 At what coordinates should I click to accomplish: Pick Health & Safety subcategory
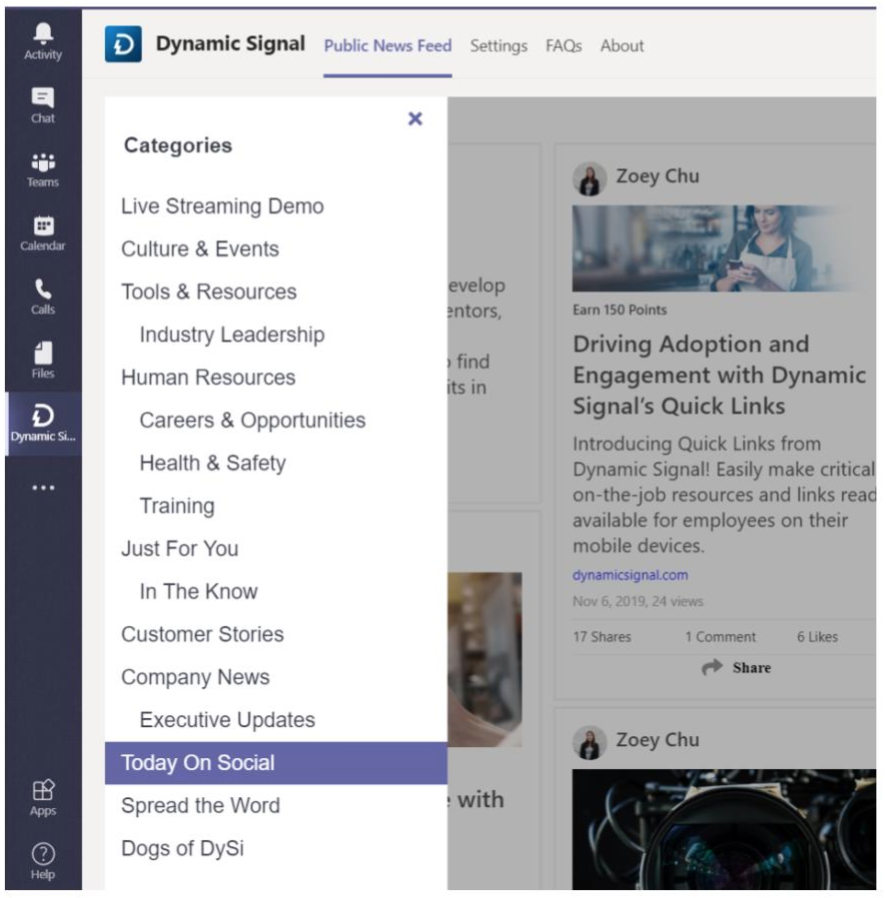point(212,463)
